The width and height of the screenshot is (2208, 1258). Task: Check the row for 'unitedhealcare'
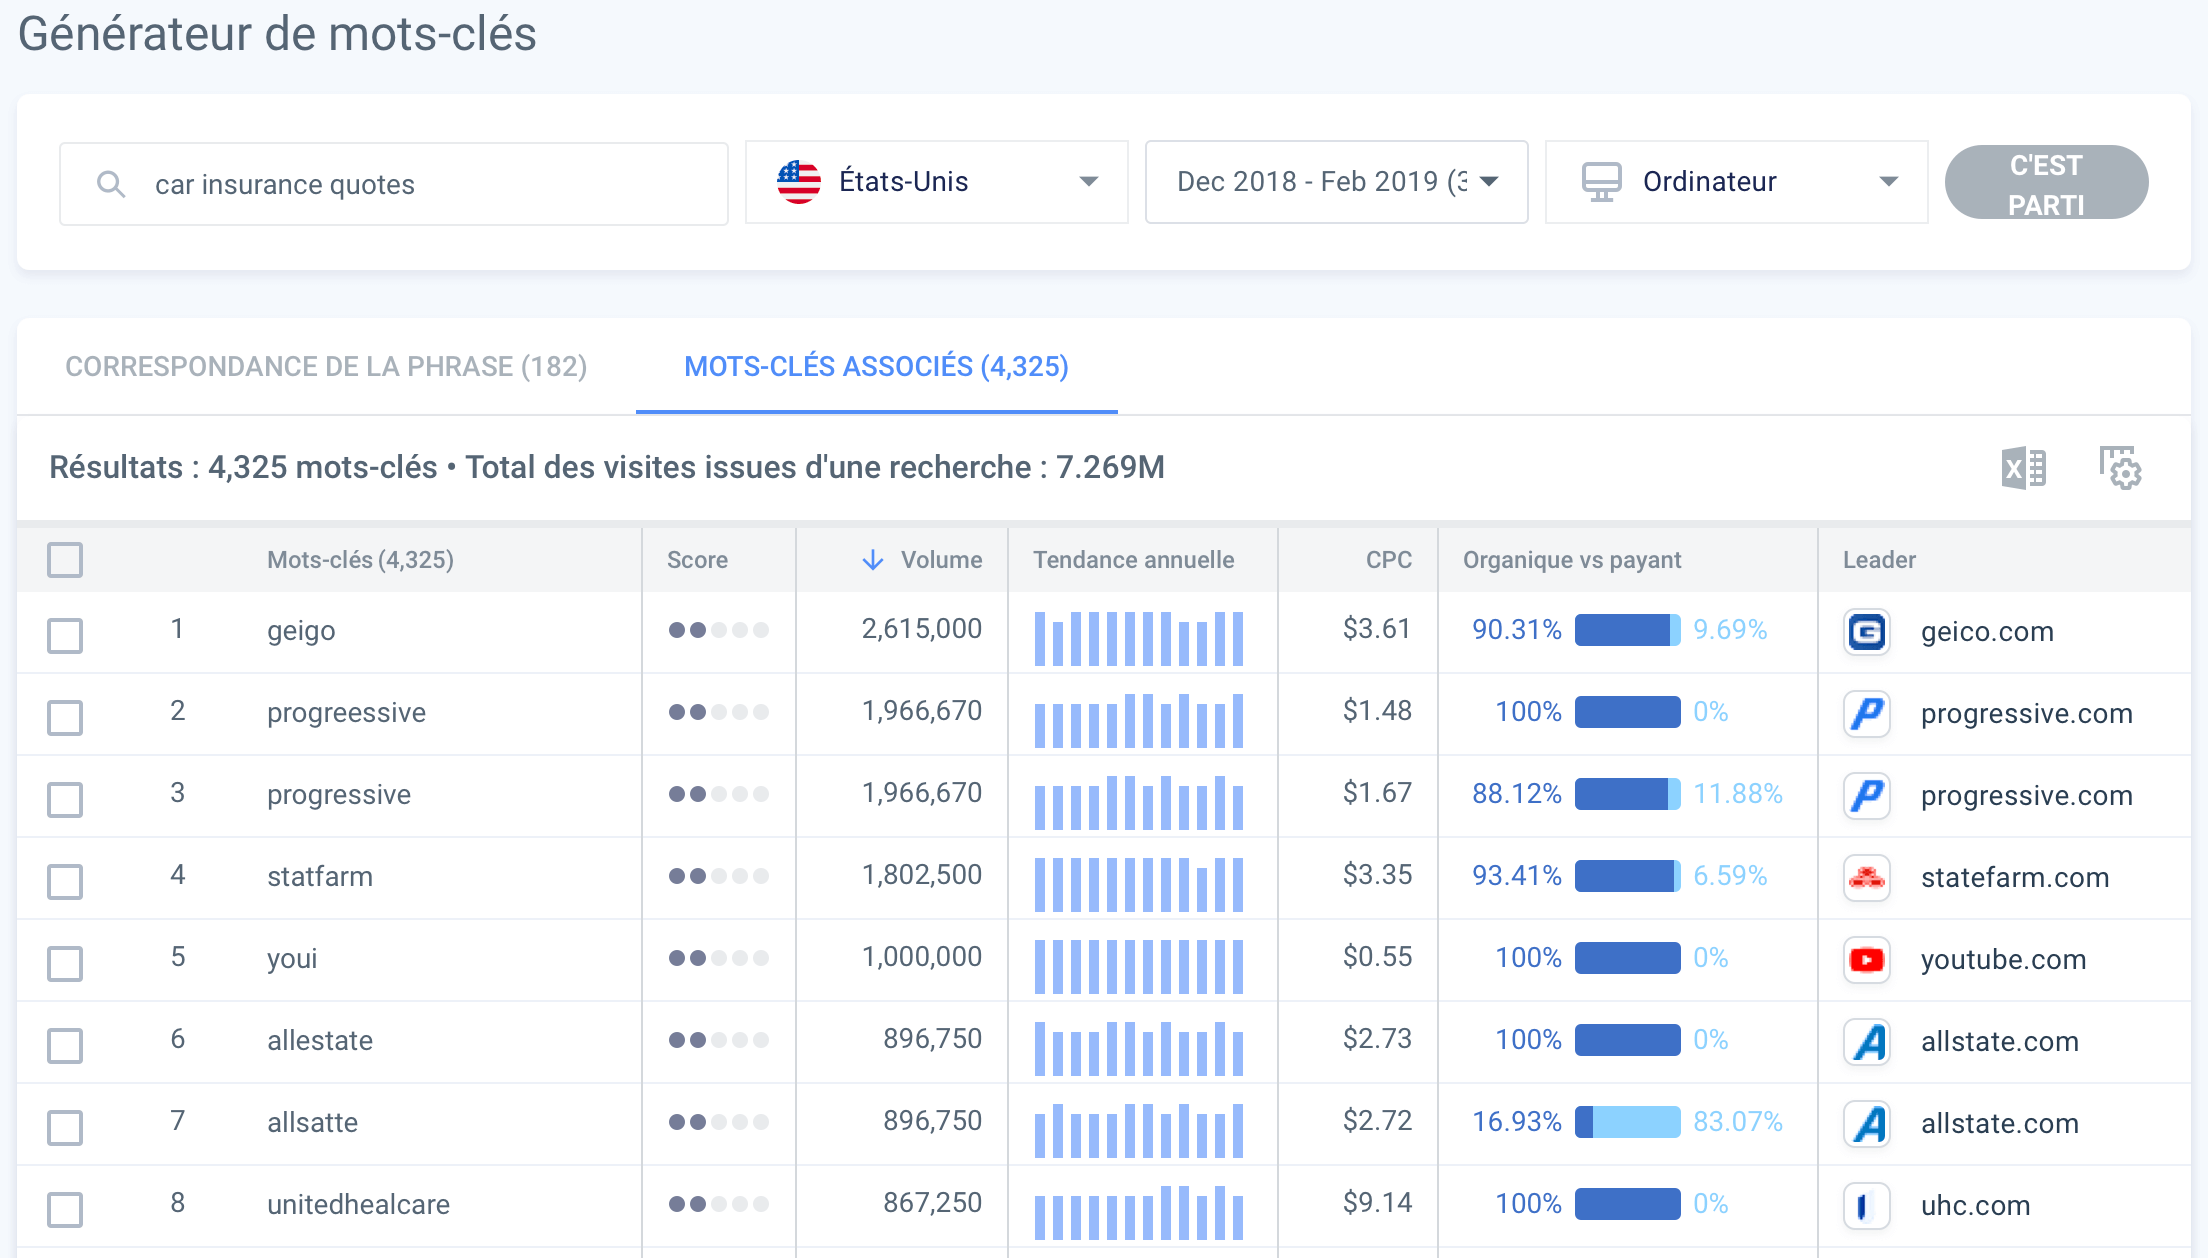pos(65,1208)
